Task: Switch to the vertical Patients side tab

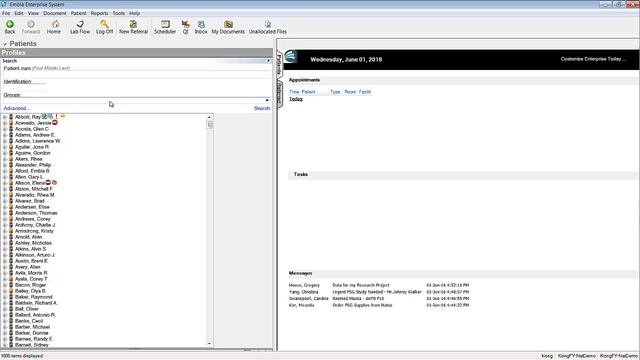Action: (x=280, y=64)
